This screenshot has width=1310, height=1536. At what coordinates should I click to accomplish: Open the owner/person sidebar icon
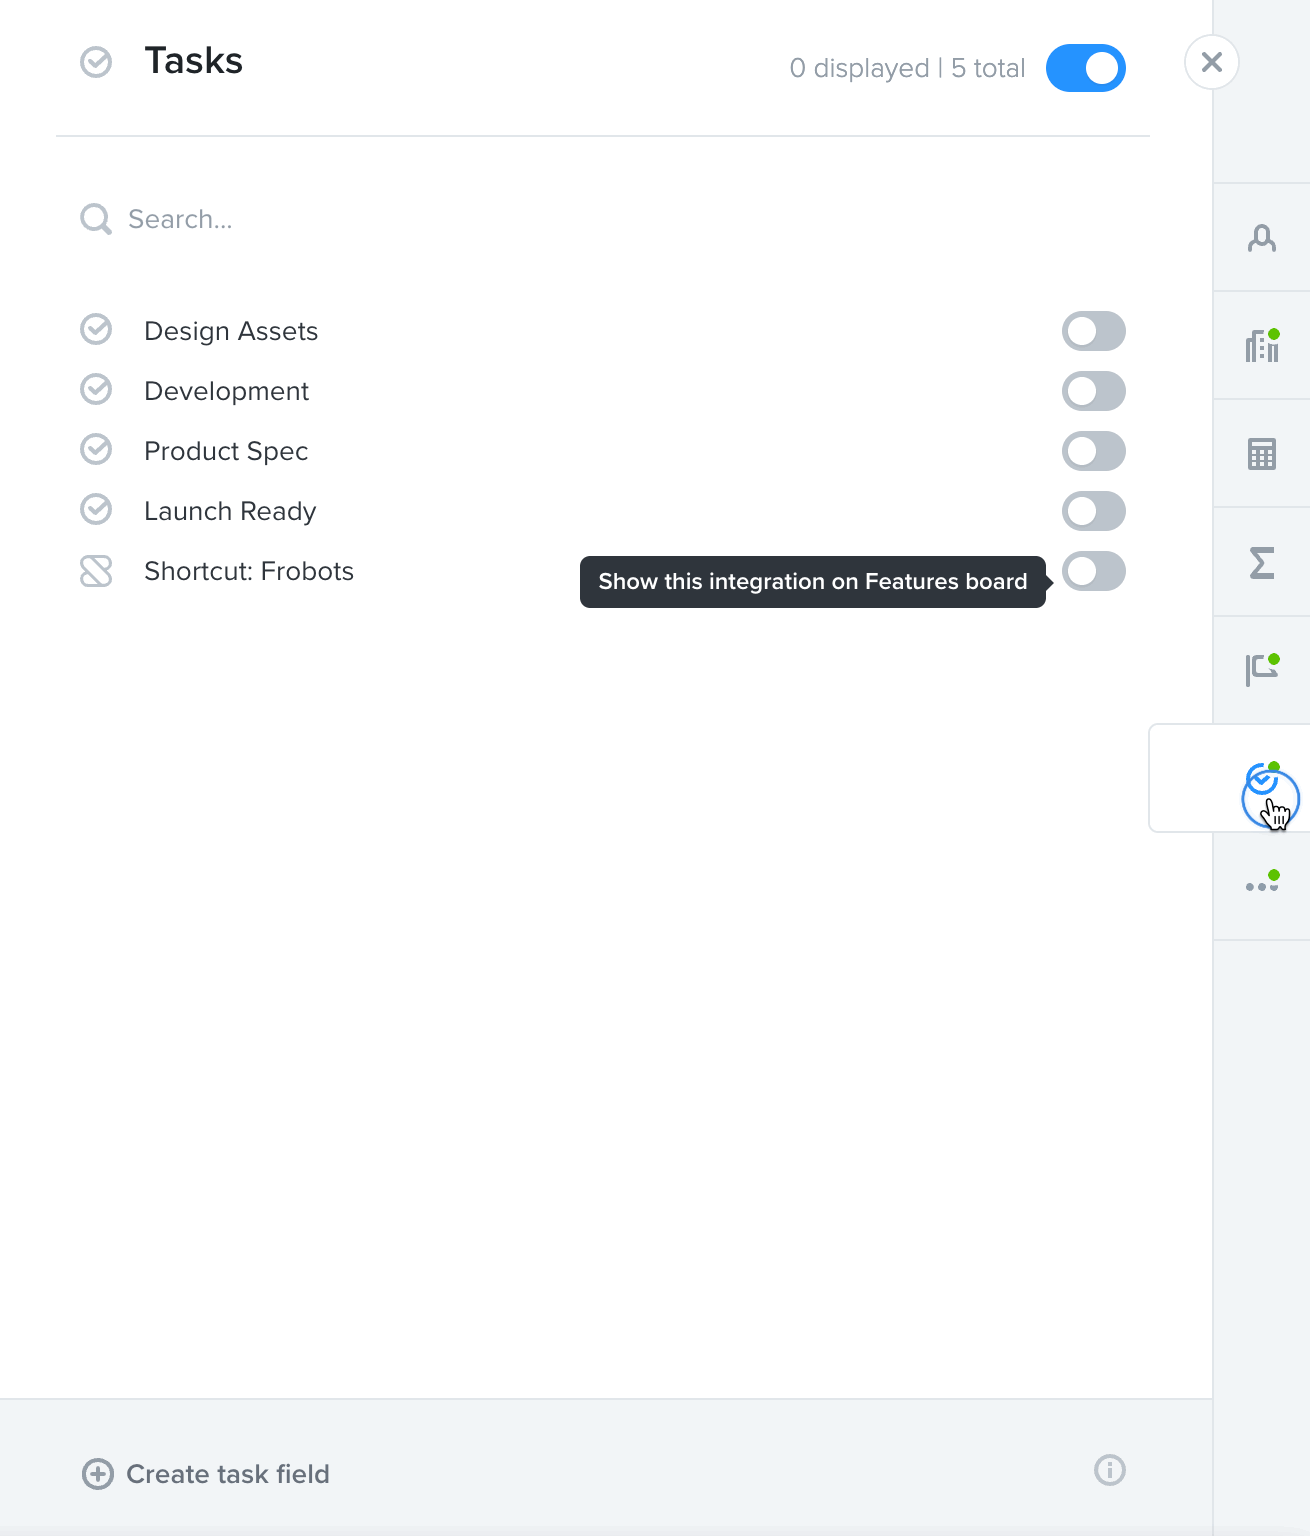tap(1262, 238)
